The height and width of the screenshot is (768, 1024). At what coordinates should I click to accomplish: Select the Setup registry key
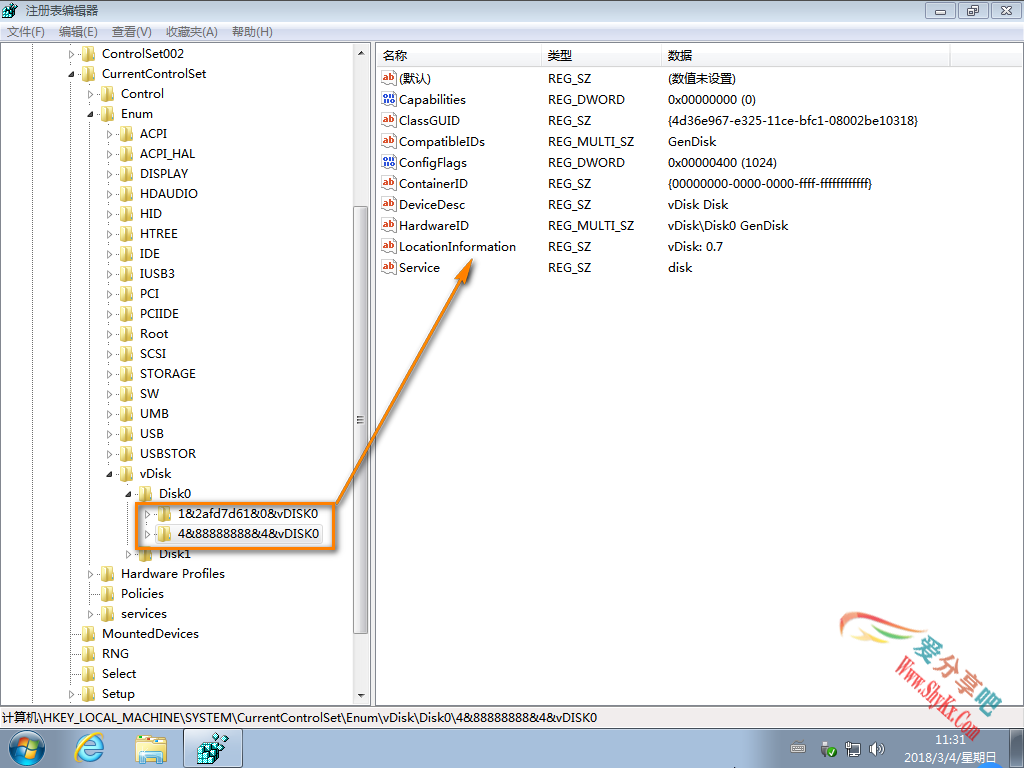pyautogui.click(x=118, y=694)
